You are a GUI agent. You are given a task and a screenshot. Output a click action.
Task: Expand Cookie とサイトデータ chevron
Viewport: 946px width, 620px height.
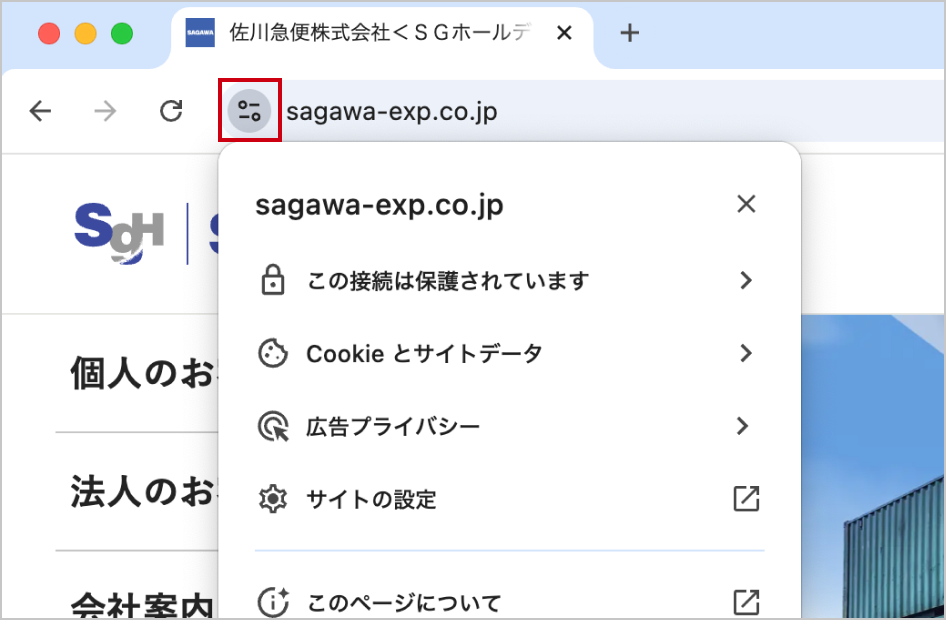[746, 353]
